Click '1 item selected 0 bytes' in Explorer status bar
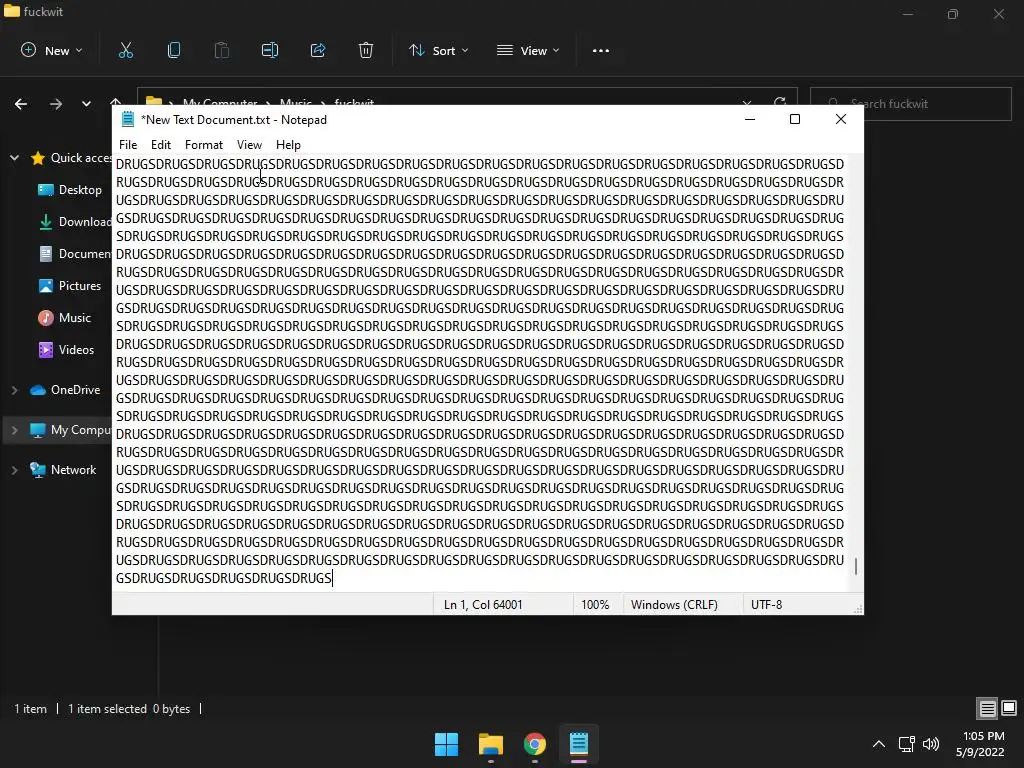1024x768 pixels. click(129, 709)
